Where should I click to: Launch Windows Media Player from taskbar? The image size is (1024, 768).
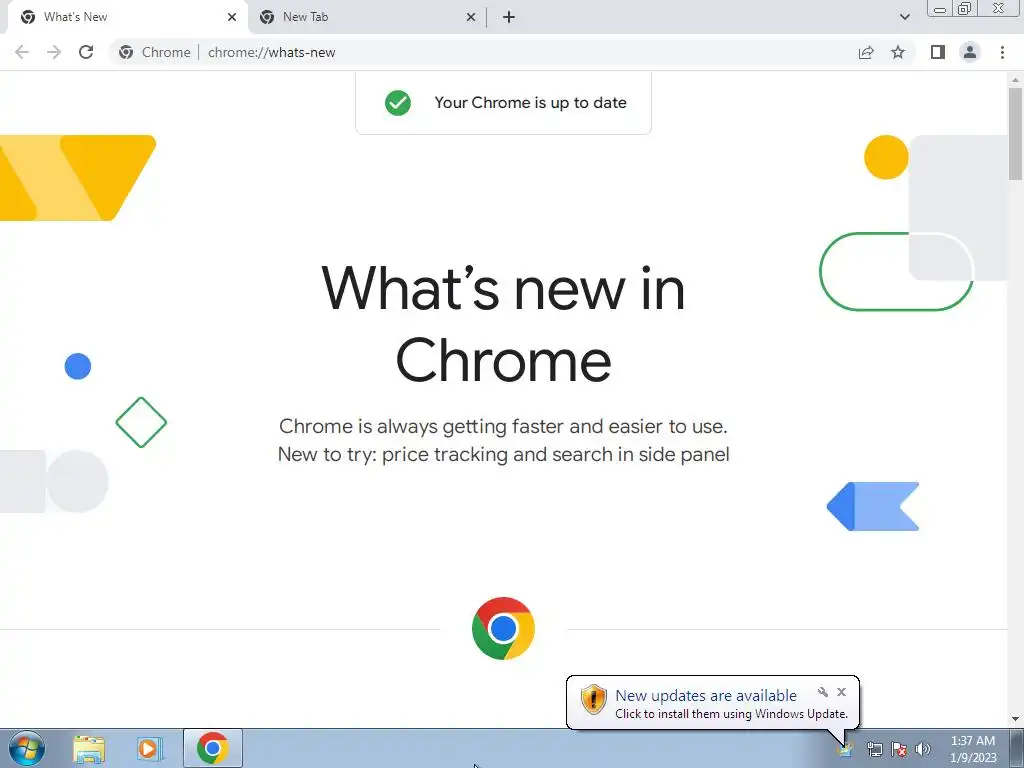point(150,748)
